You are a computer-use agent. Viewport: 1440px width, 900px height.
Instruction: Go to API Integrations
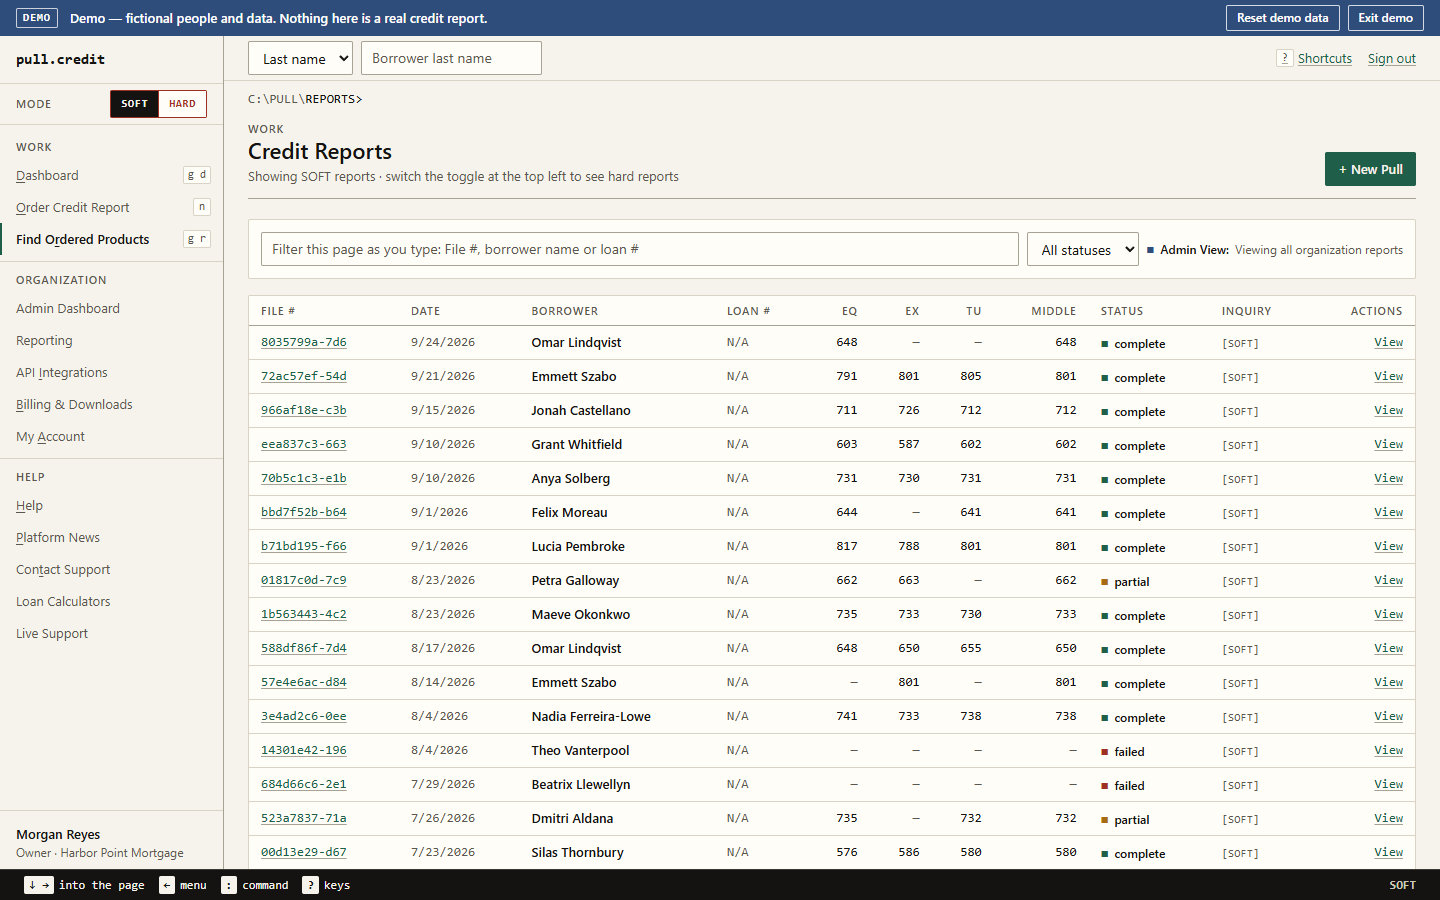pyautogui.click(x=62, y=372)
